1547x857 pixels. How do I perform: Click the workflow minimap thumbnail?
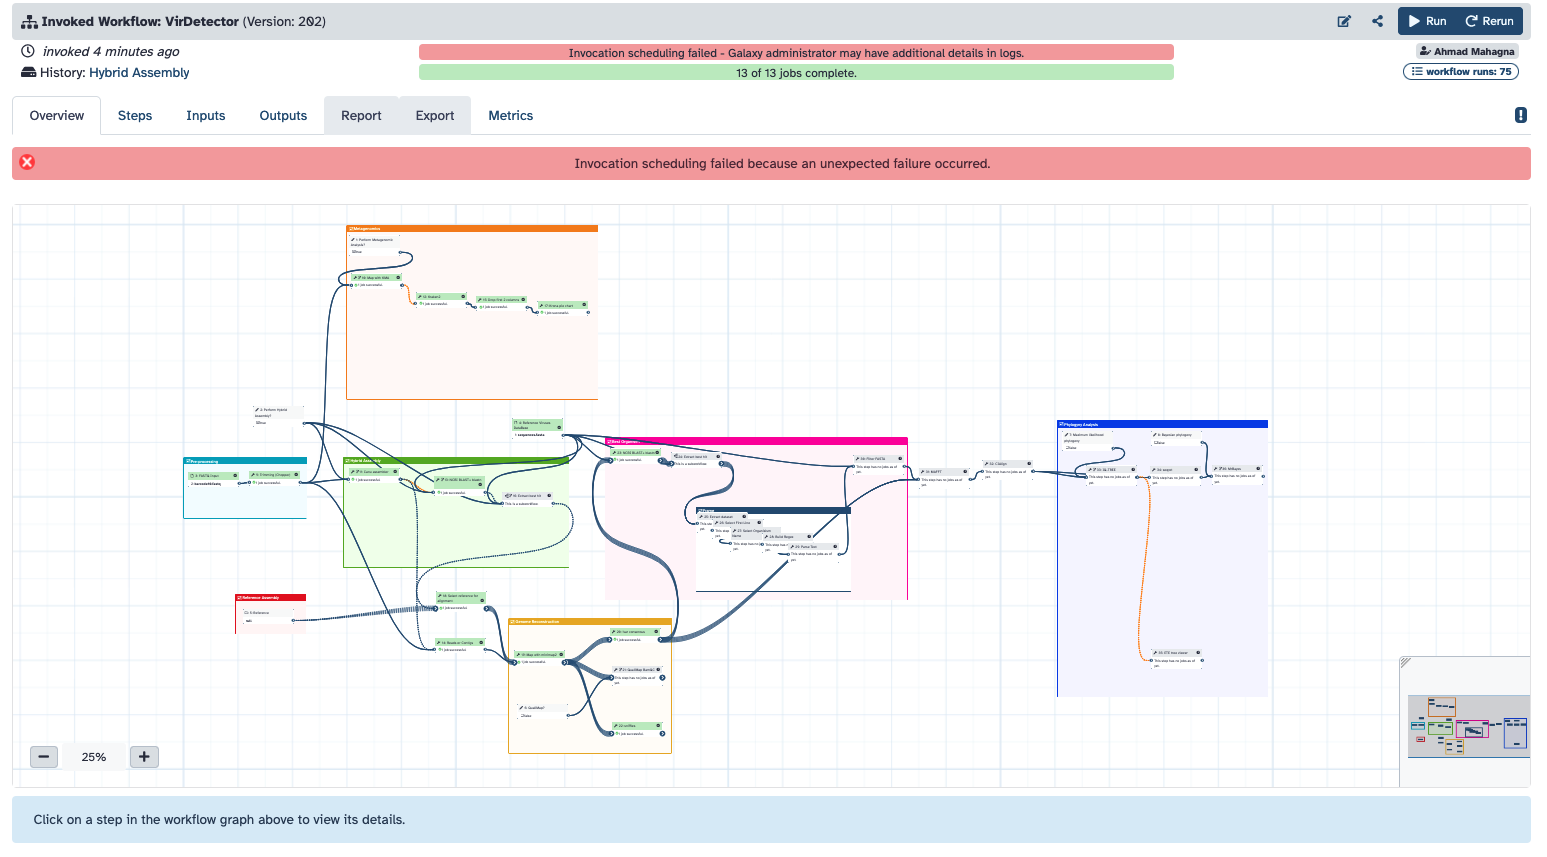(1468, 726)
